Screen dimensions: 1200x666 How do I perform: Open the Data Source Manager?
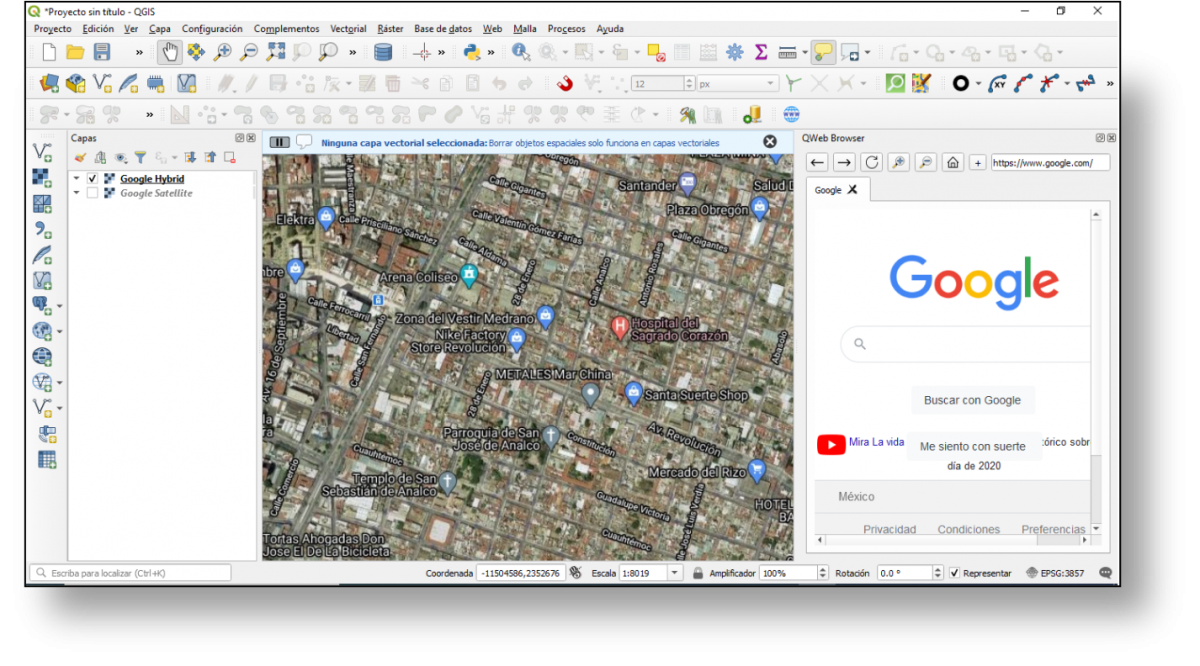pyautogui.click(x=384, y=51)
